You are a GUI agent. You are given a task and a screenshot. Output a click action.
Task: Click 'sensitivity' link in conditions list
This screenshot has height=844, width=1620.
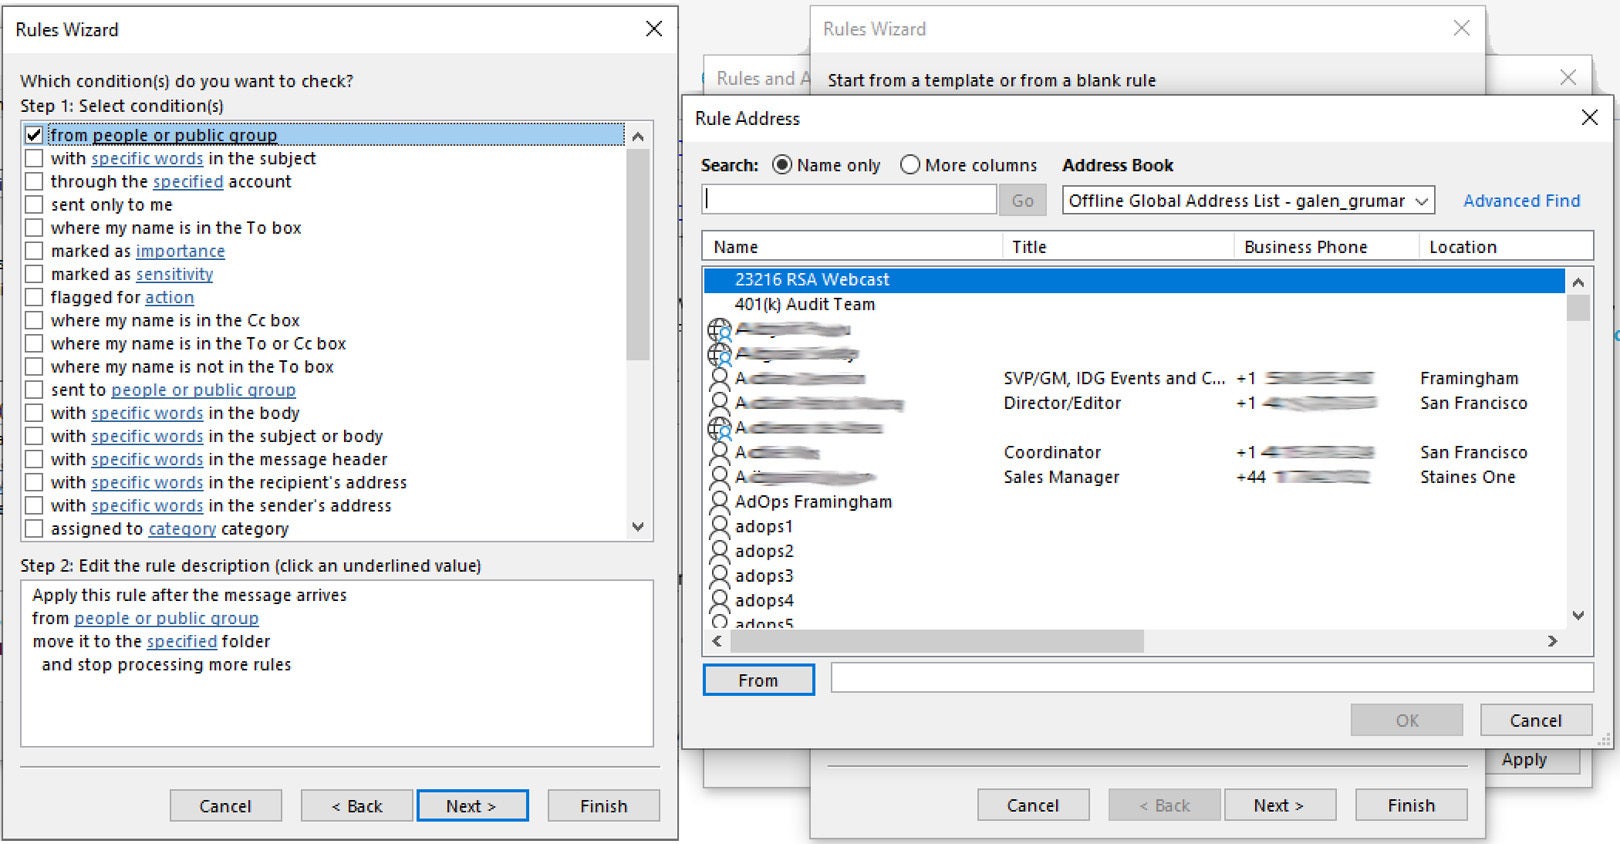(174, 275)
